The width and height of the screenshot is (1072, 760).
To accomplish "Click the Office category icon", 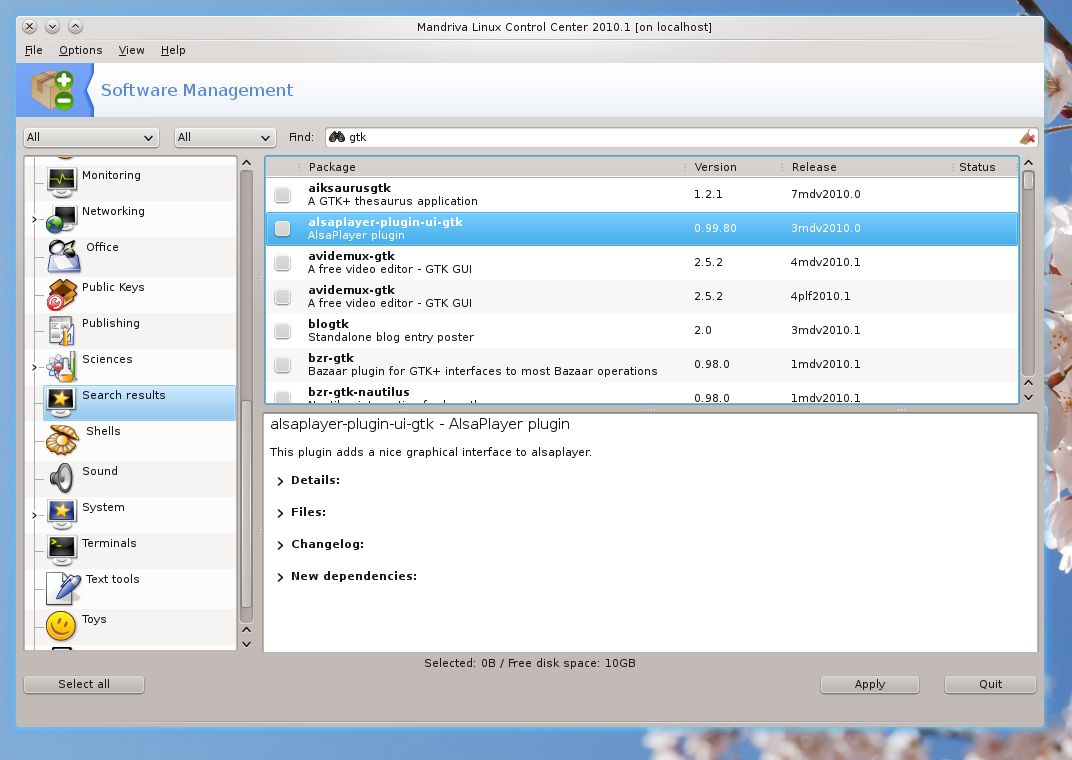I will click(x=64, y=256).
